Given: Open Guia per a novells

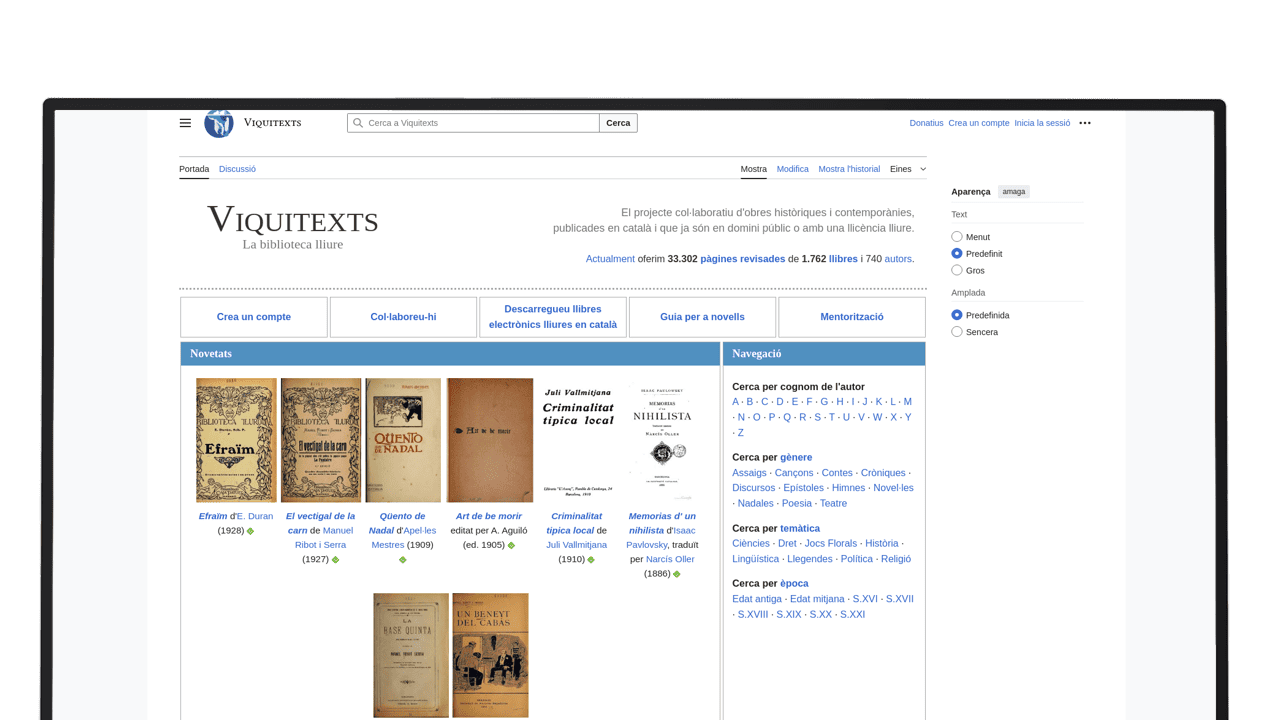Looking at the screenshot, I should (x=702, y=317).
